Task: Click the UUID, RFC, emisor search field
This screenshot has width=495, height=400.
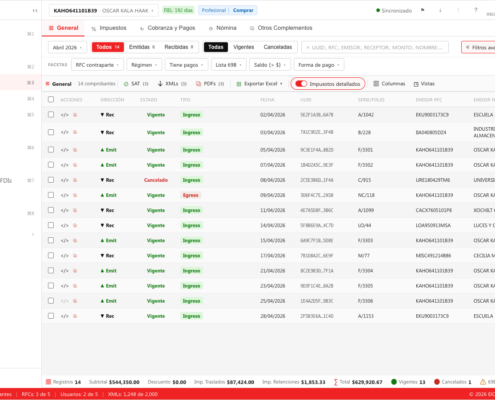Action: click(375, 47)
